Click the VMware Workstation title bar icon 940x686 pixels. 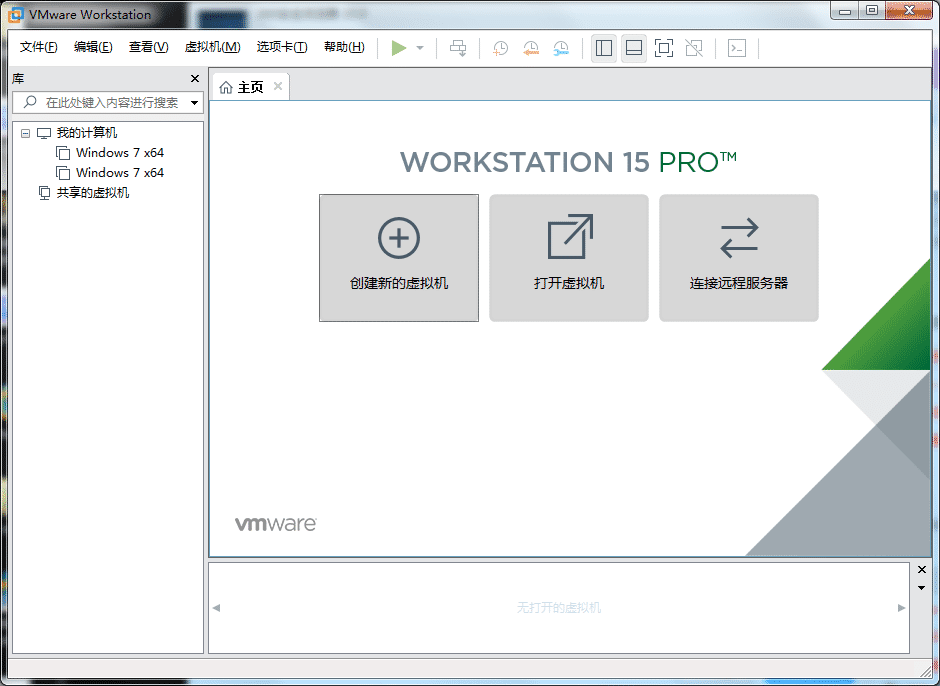tap(16, 14)
